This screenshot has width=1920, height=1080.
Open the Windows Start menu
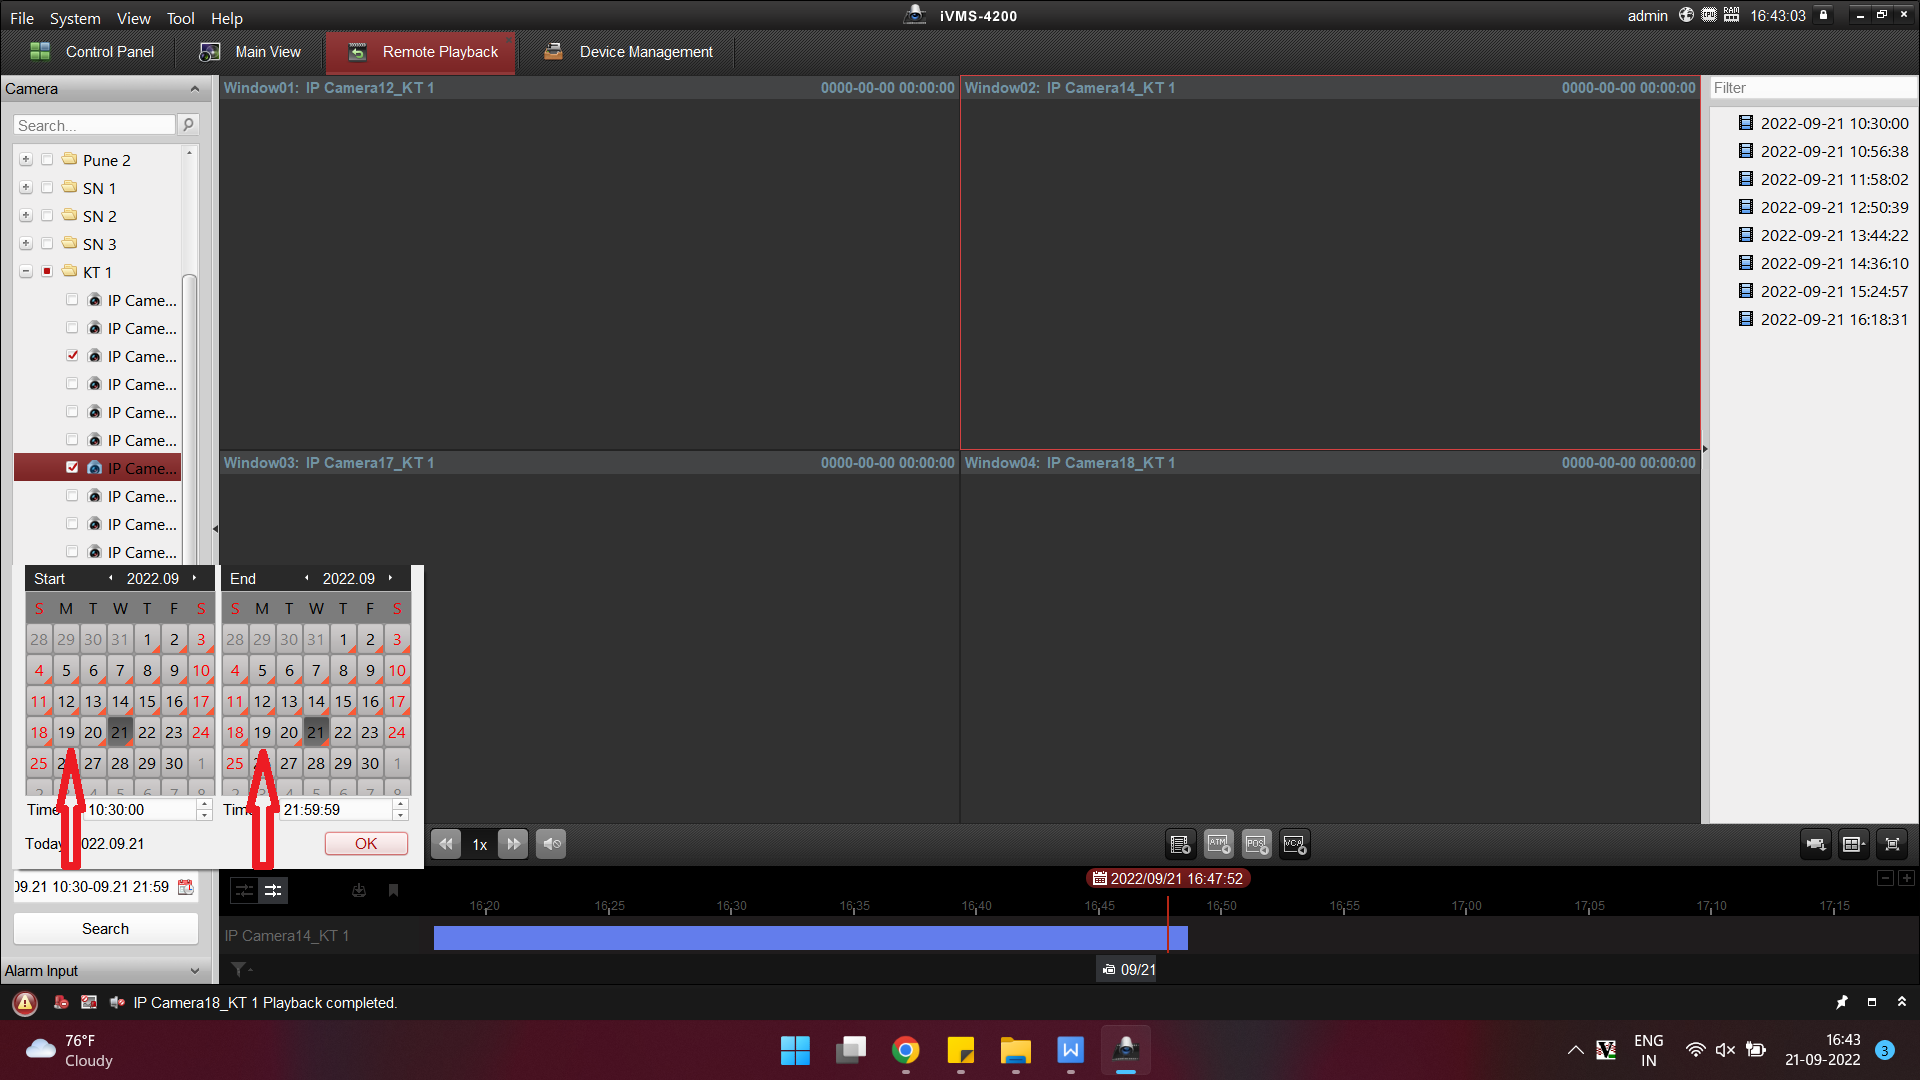tap(796, 1050)
